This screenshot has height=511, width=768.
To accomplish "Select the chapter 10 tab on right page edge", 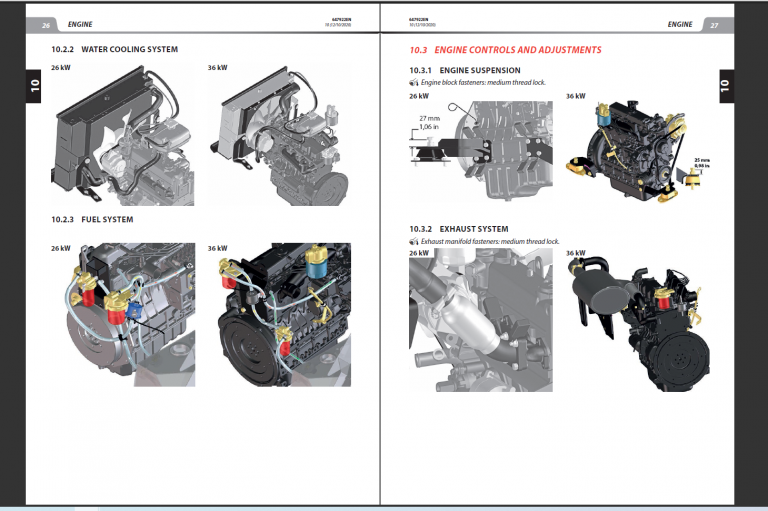I will pyautogui.click(x=726, y=86).
